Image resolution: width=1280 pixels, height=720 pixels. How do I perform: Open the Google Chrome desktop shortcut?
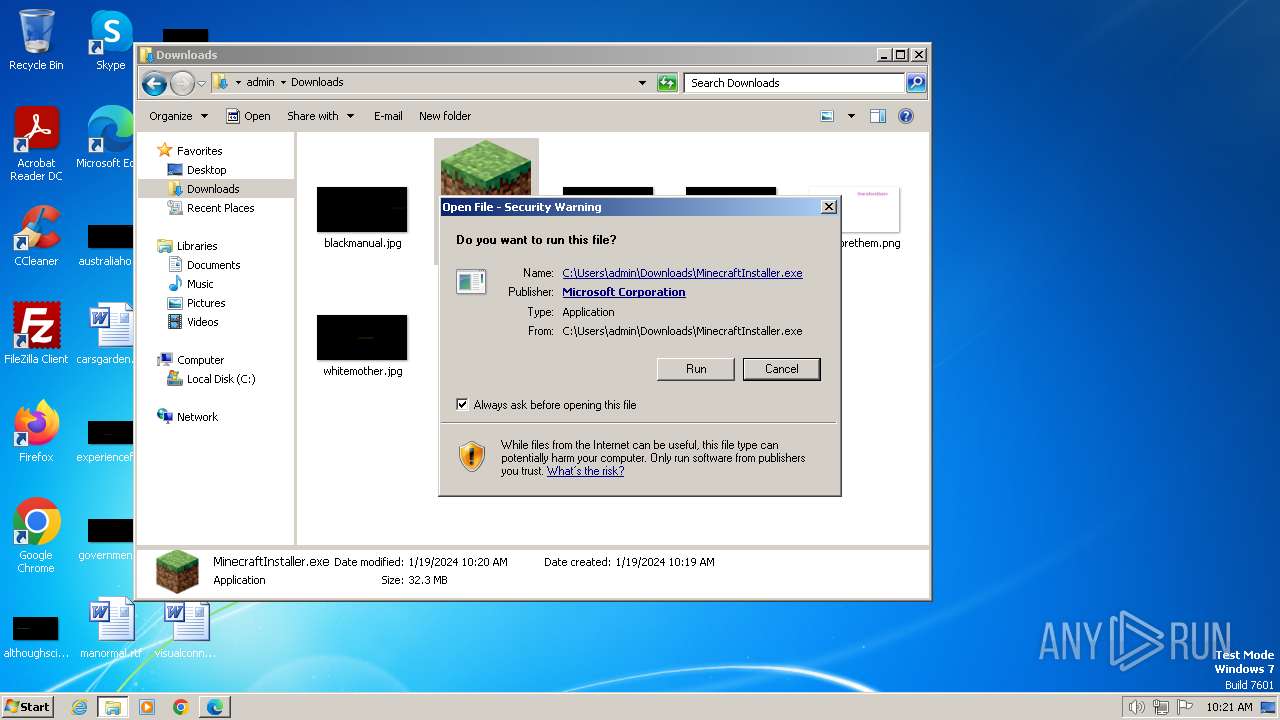[x=36, y=536]
